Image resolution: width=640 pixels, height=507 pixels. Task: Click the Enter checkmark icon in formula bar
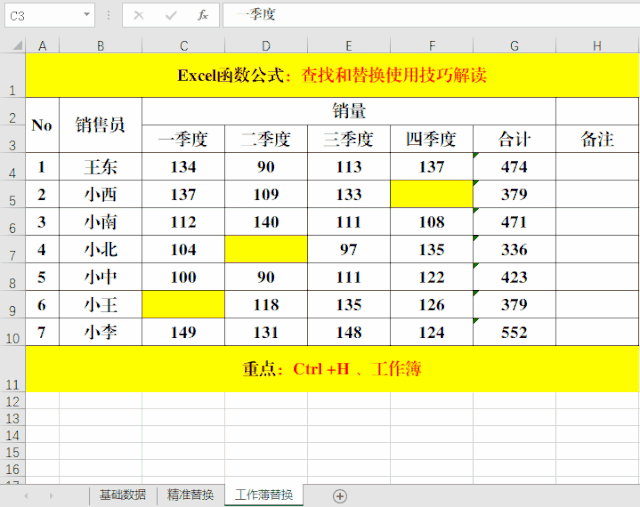coord(171,15)
